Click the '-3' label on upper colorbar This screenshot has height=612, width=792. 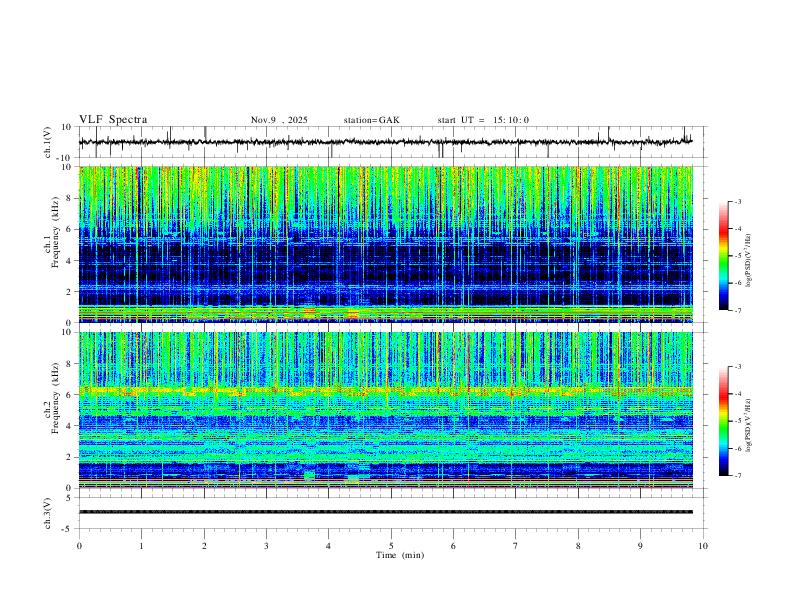tap(737, 201)
